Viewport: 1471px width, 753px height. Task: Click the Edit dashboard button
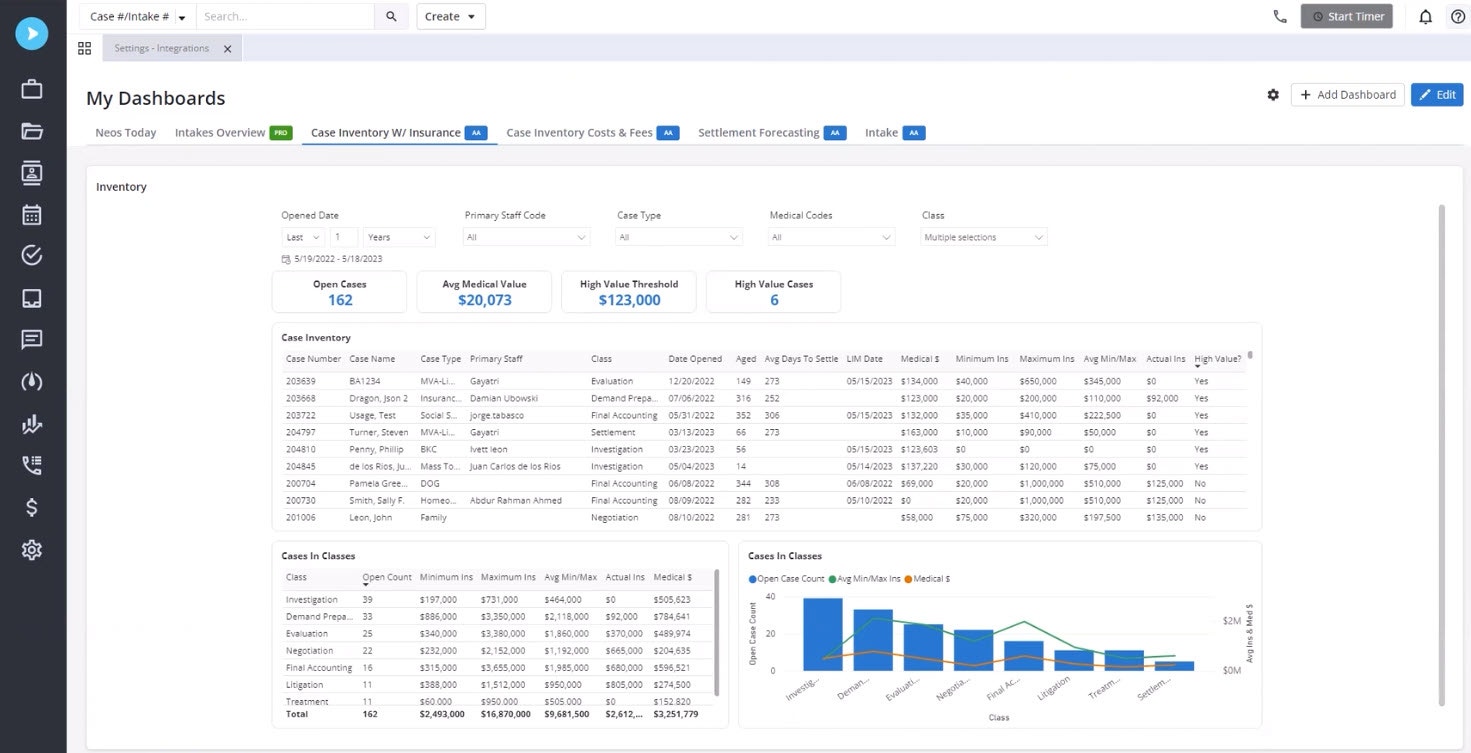click(x=1437, y=95)
